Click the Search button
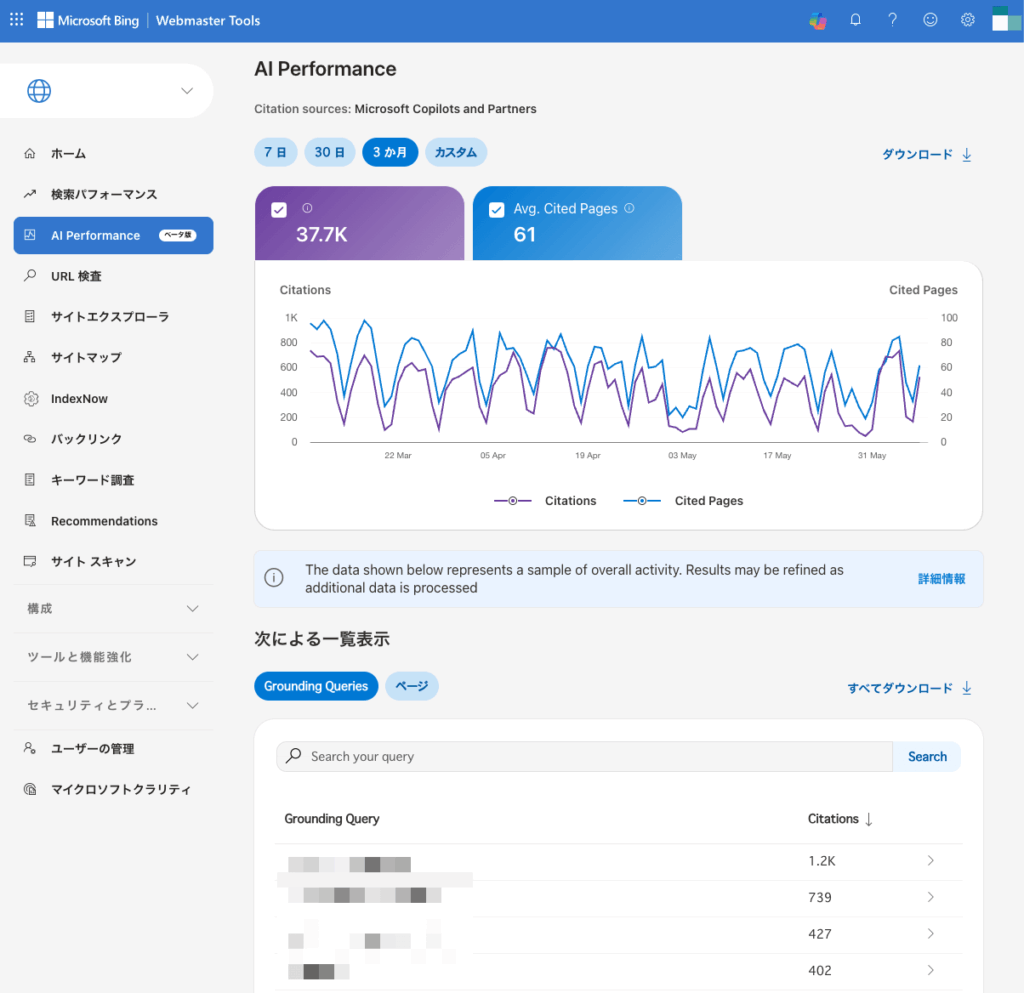 [927, 756]
